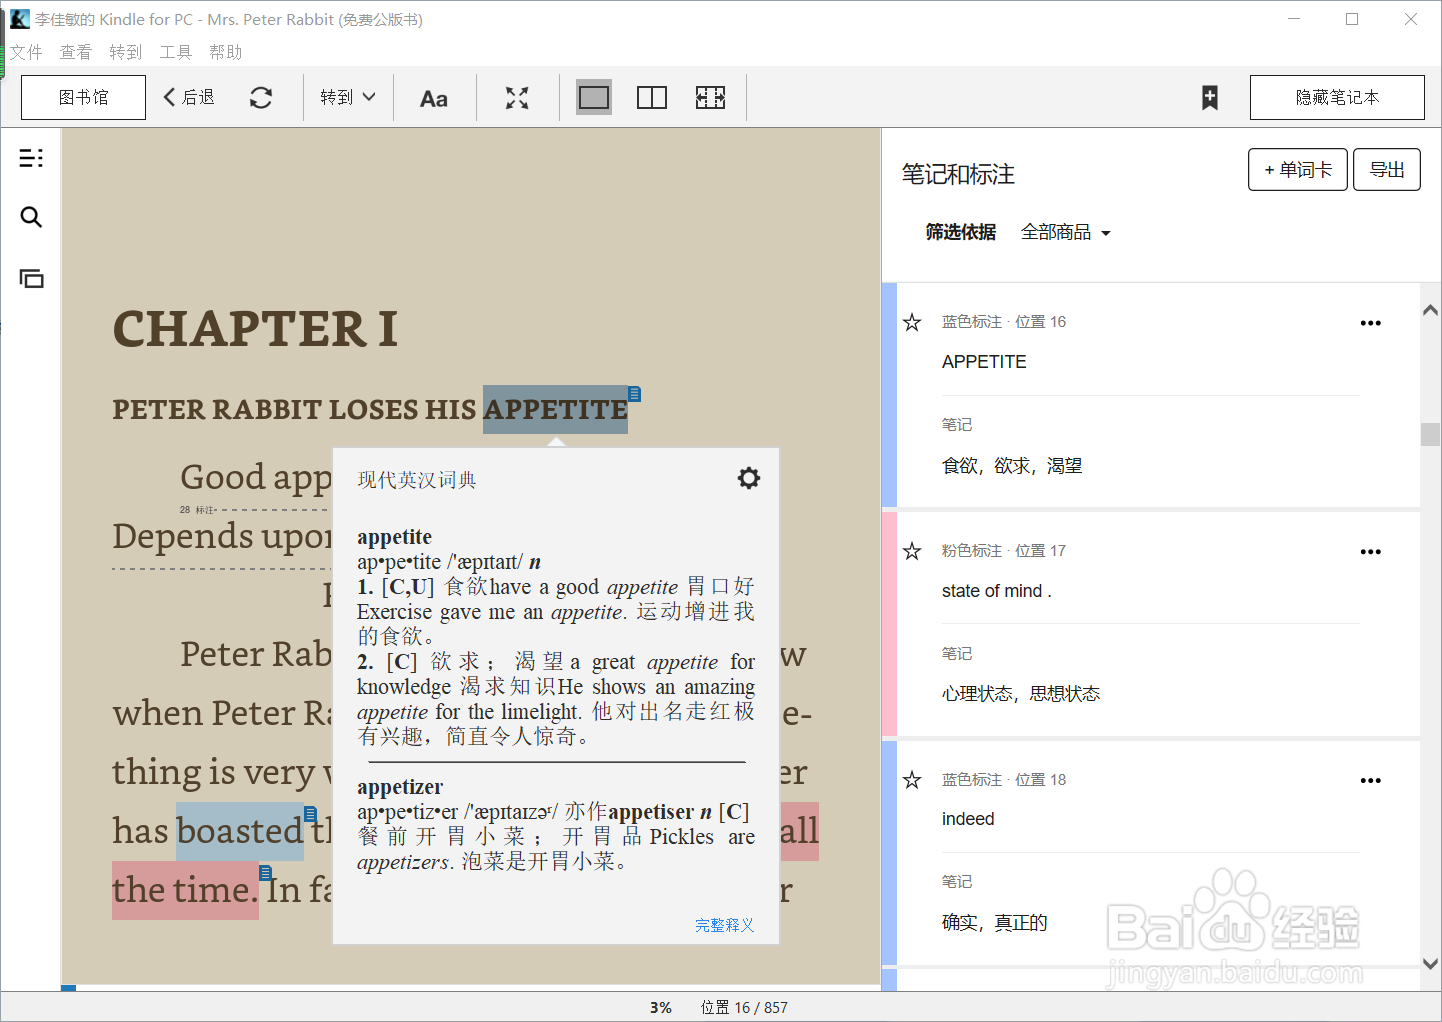1442x1022 pixels.
Task: Add a bookmark to the current page
Action: (1209, 98)
